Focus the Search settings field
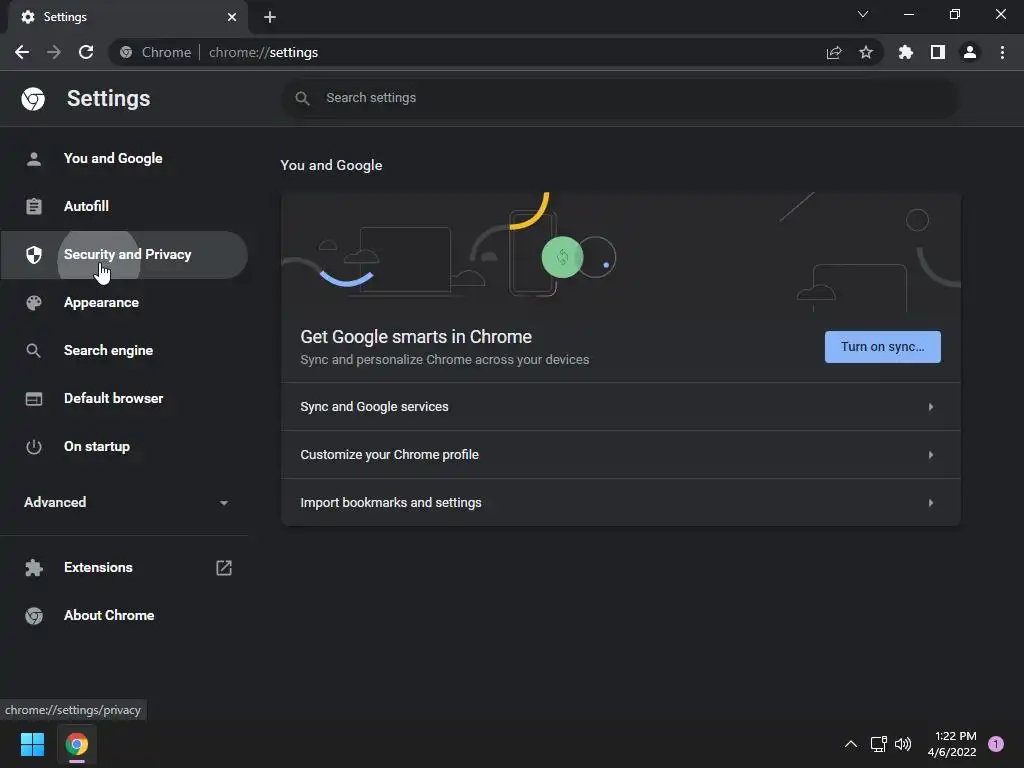 [620, 98]
